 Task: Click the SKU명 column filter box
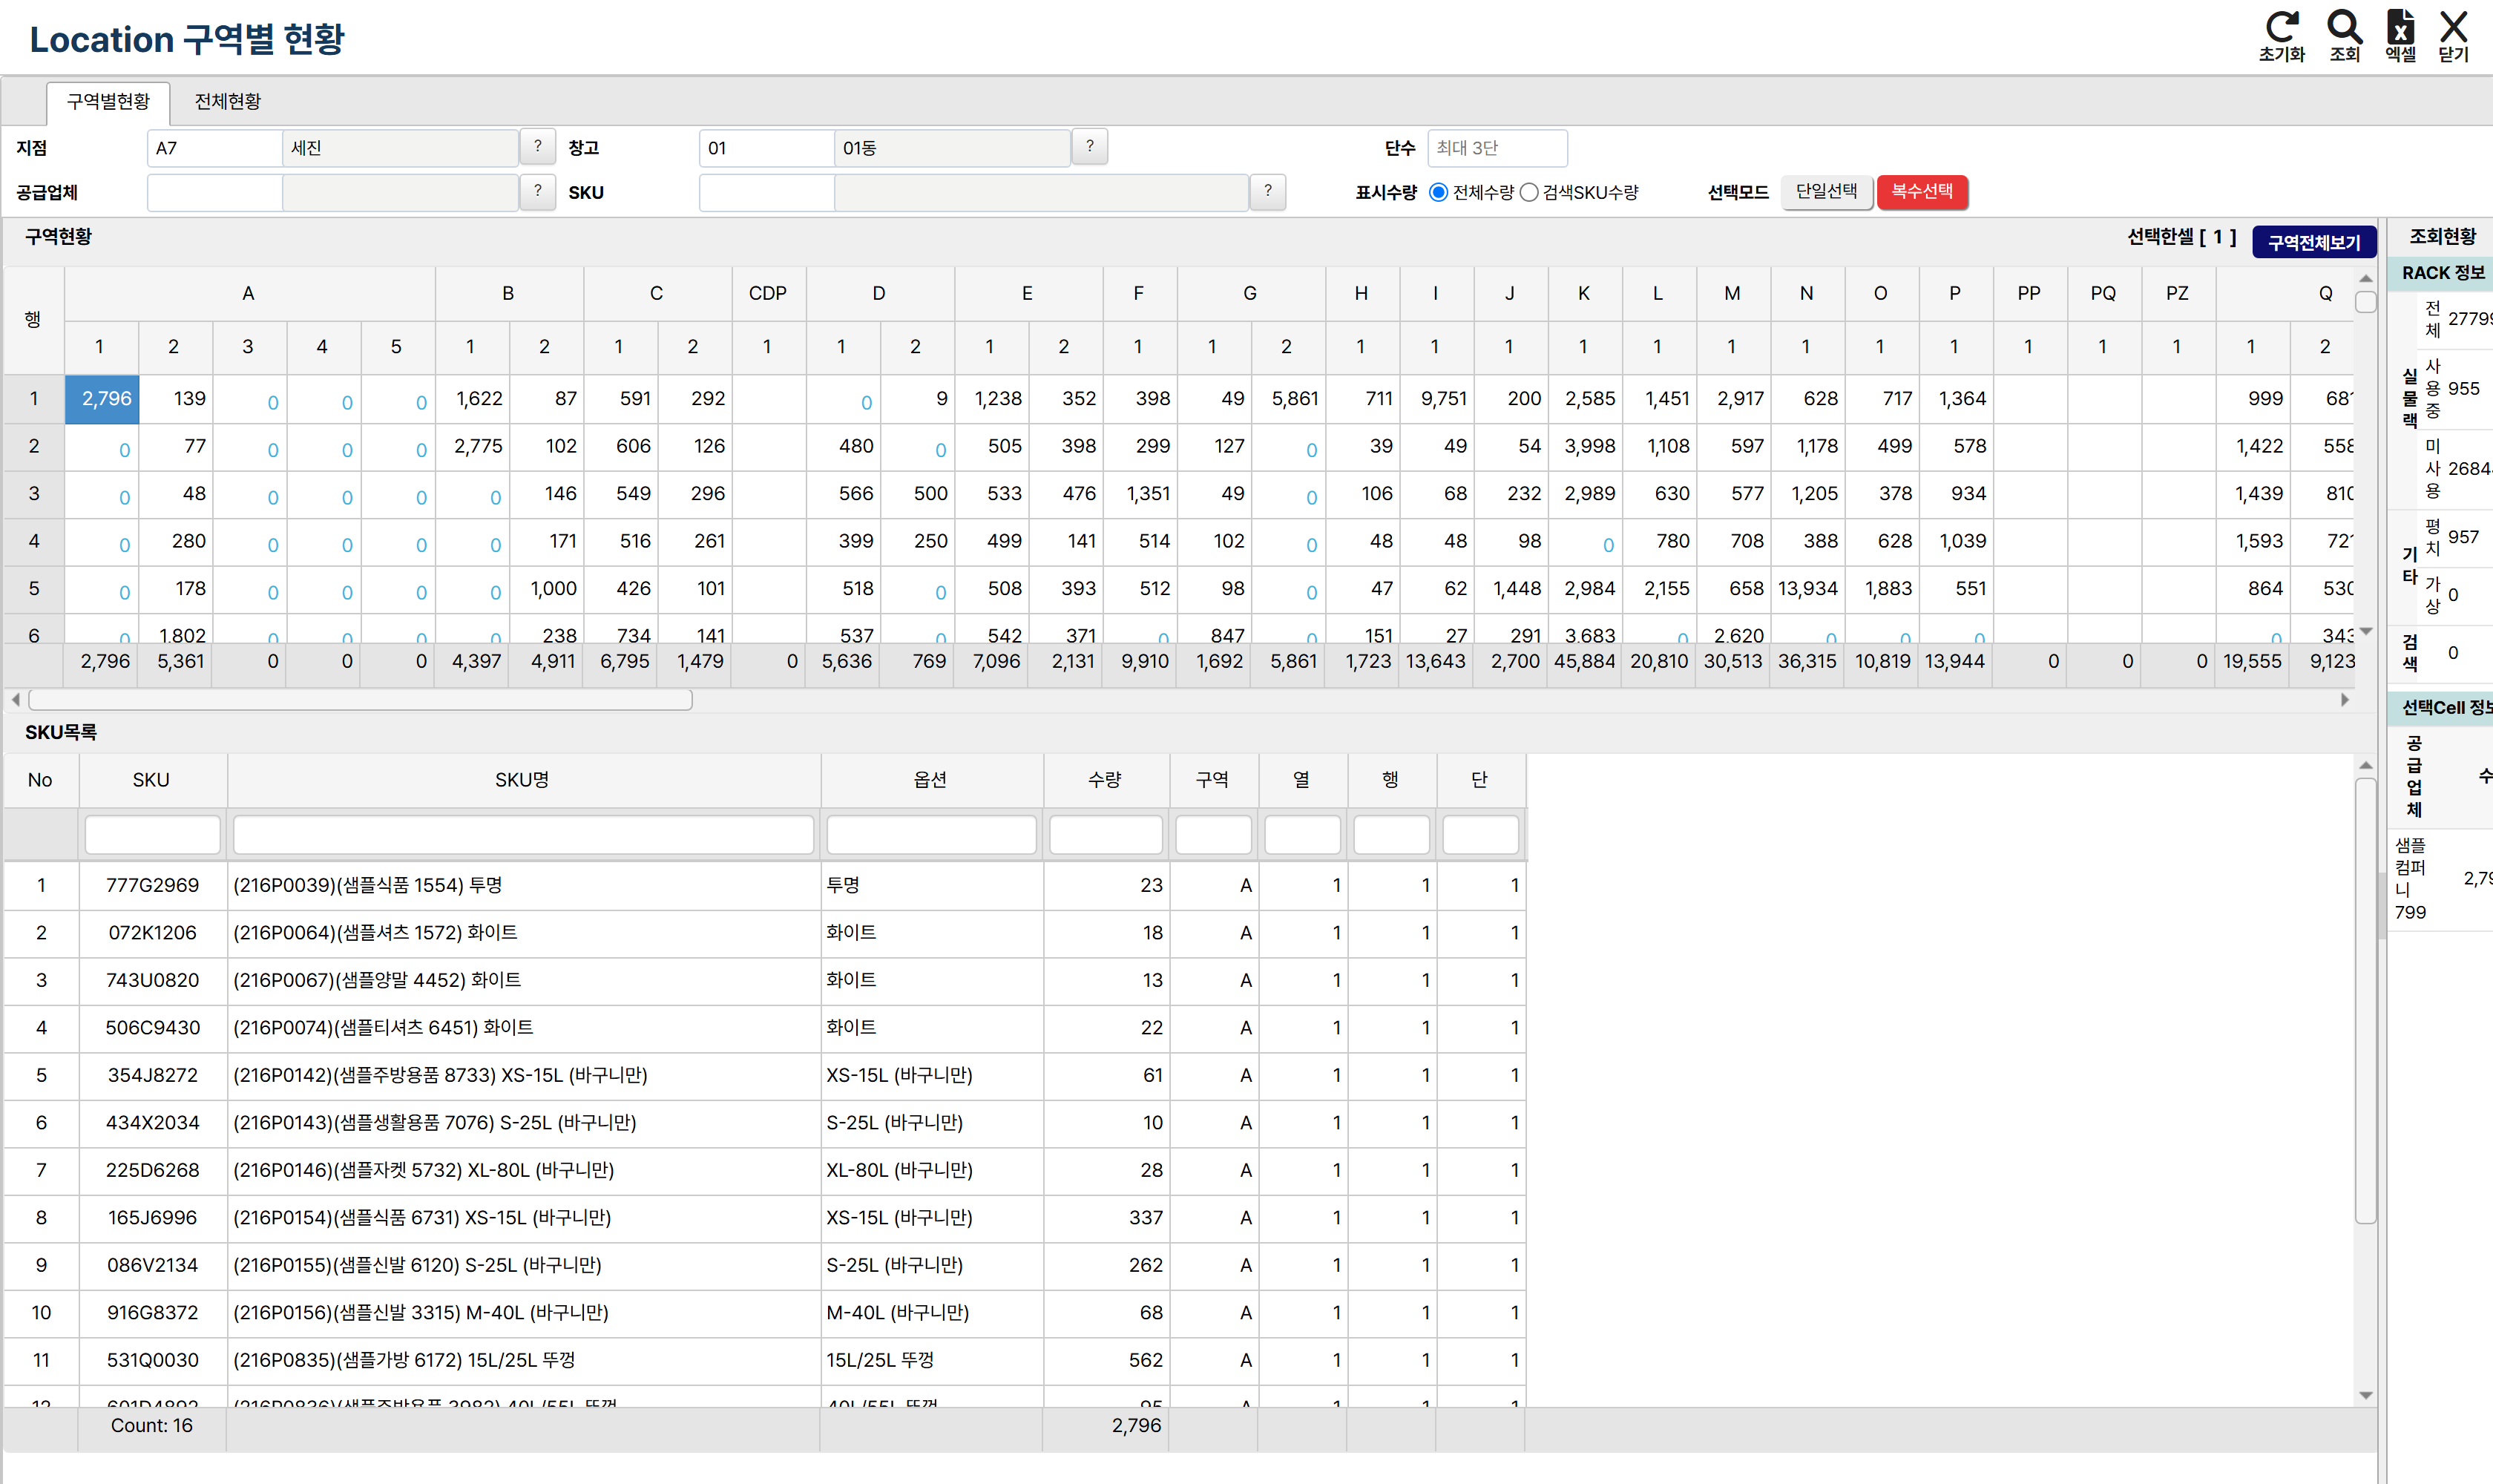point(523,835)
